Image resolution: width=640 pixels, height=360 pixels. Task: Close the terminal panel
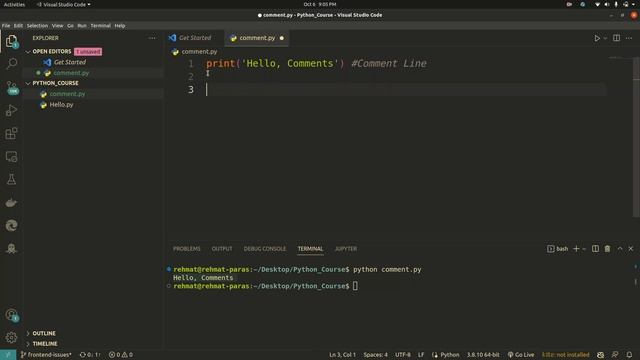click(631, 249)
